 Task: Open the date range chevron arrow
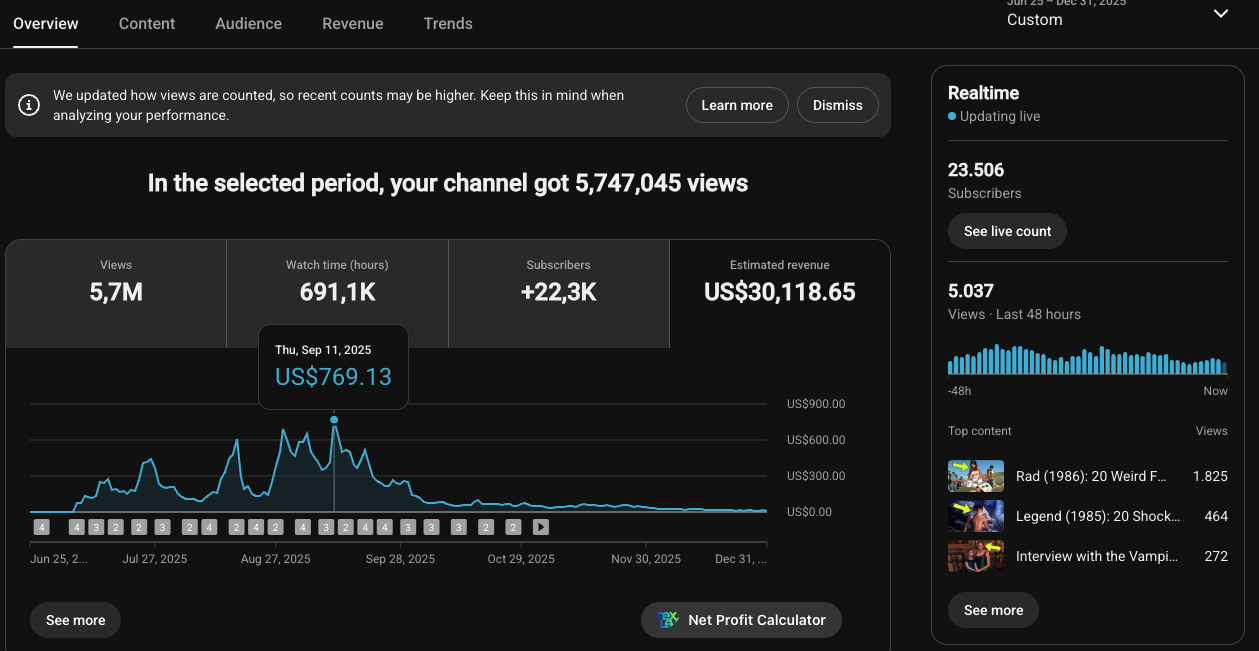1221,13
